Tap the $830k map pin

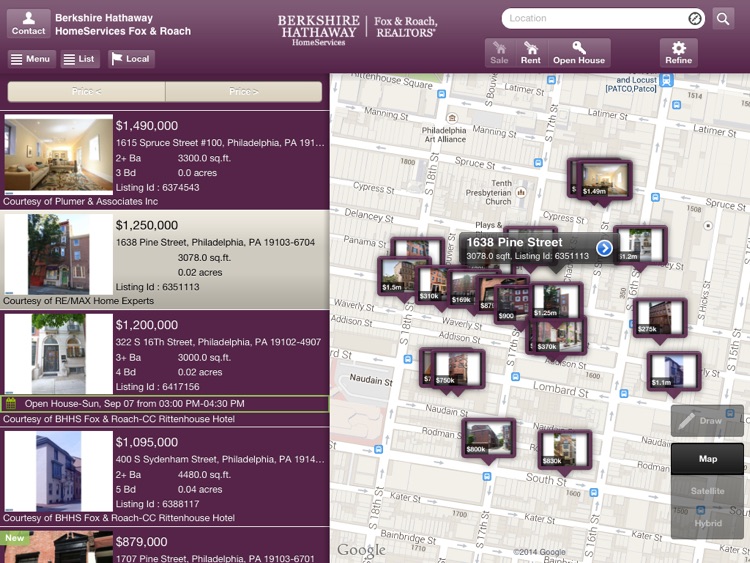click(x=565, y=450)
